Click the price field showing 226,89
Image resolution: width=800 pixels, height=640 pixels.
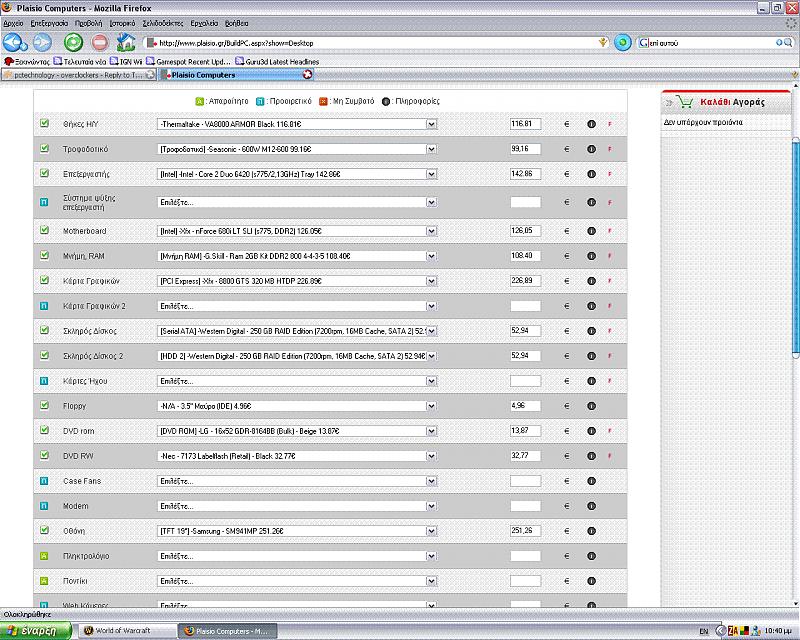(526, 281)
